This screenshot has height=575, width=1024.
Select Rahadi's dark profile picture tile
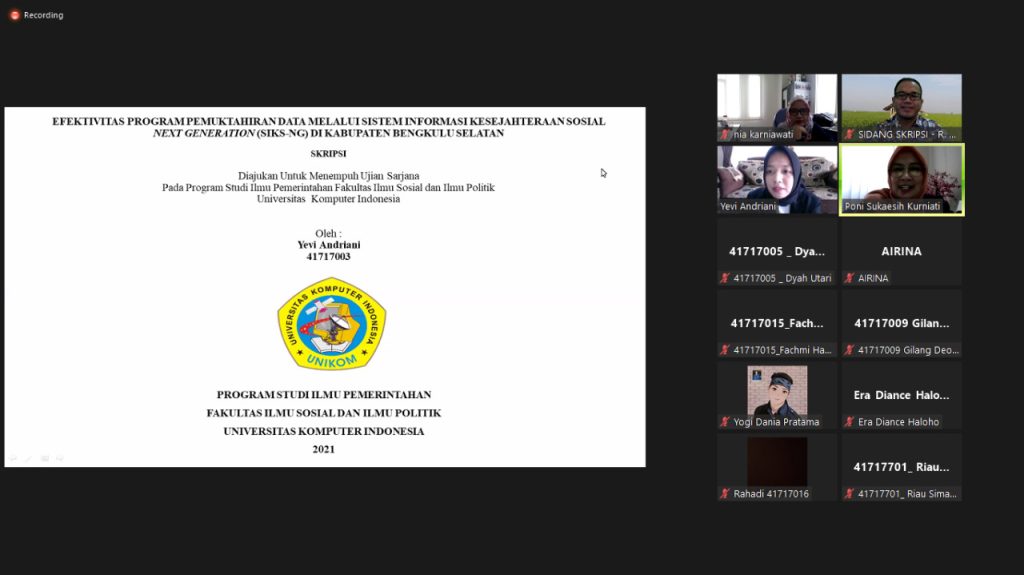(777, 462)
